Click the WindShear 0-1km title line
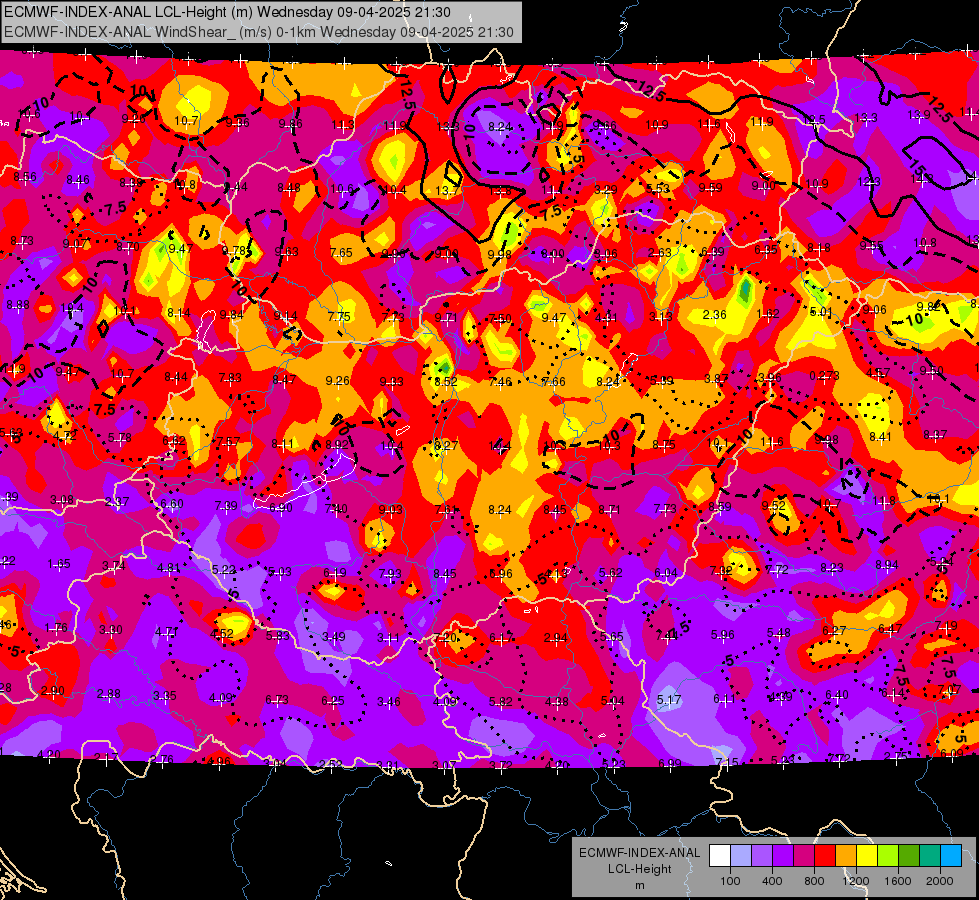Screen dimensions: 979x900 (x=258, y=32)
